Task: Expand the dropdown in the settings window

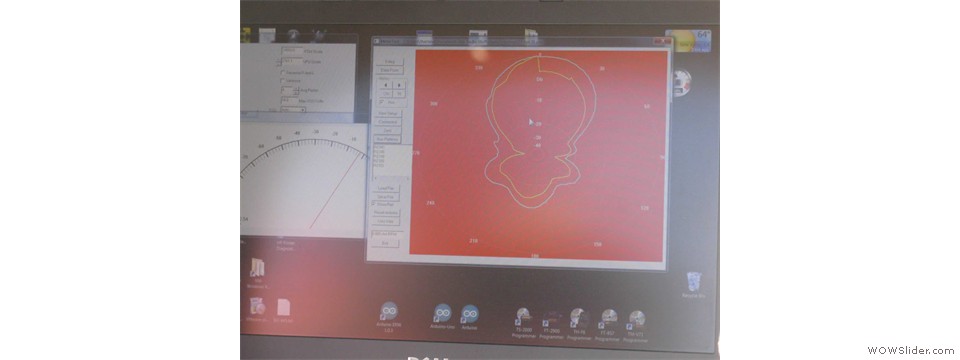Action: (x=293, y=110)
